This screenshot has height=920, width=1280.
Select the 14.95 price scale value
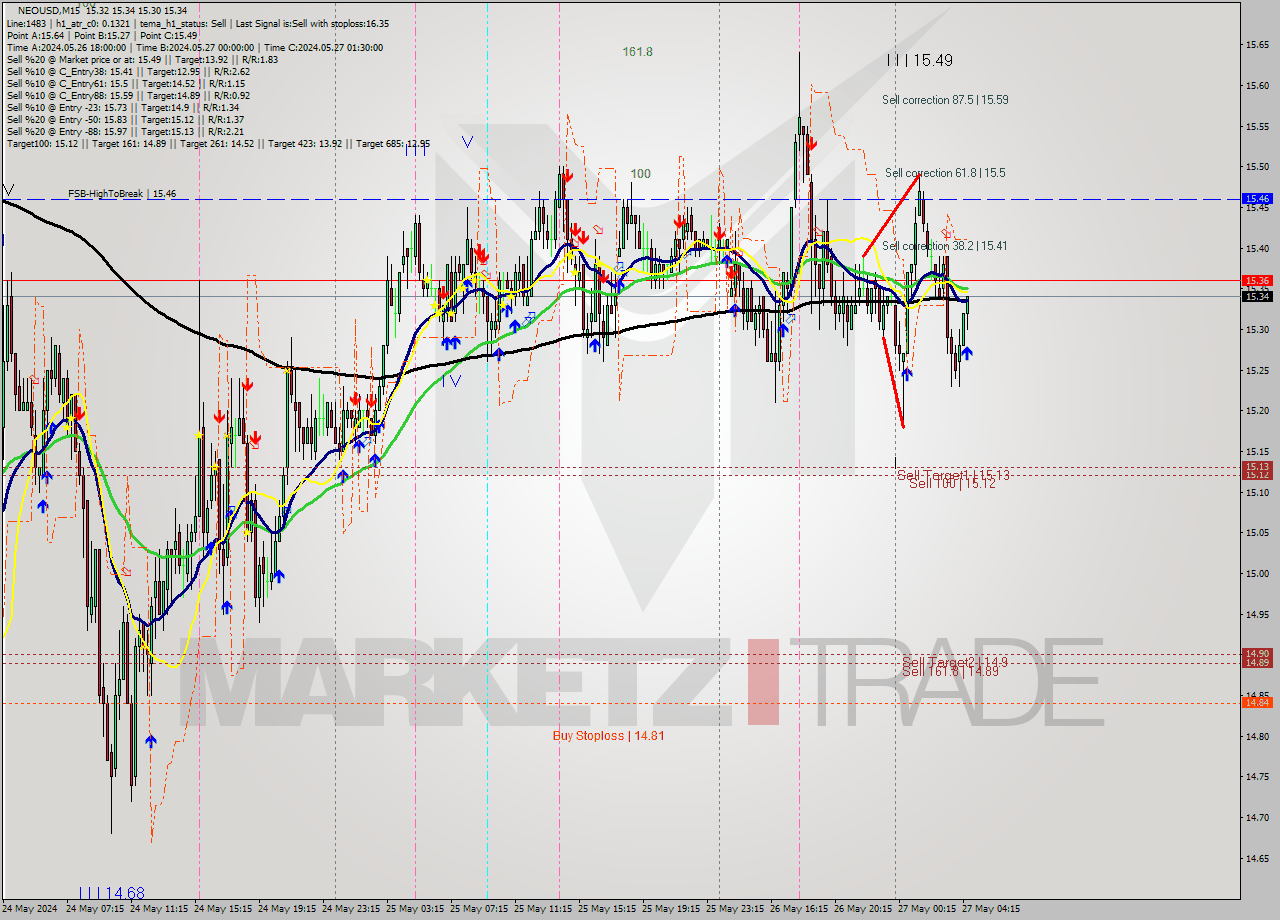tap(1257, 613)
